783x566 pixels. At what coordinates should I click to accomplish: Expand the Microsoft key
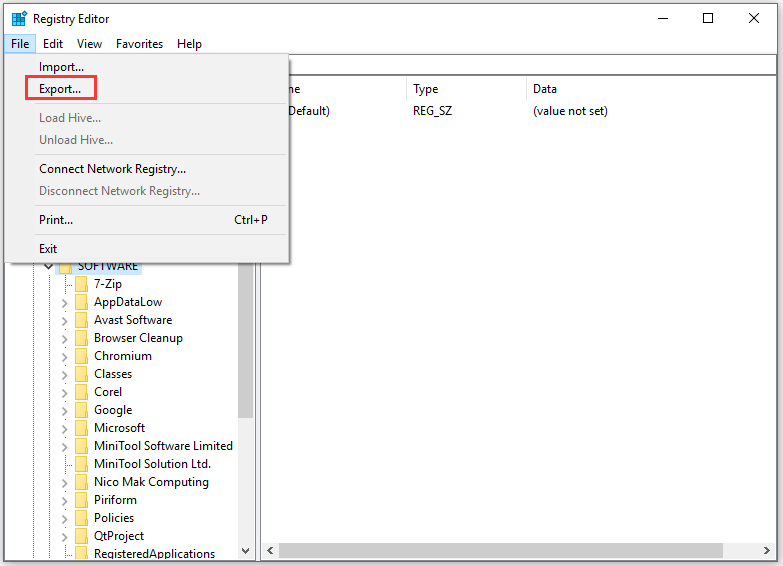click(x=64, y=429)
